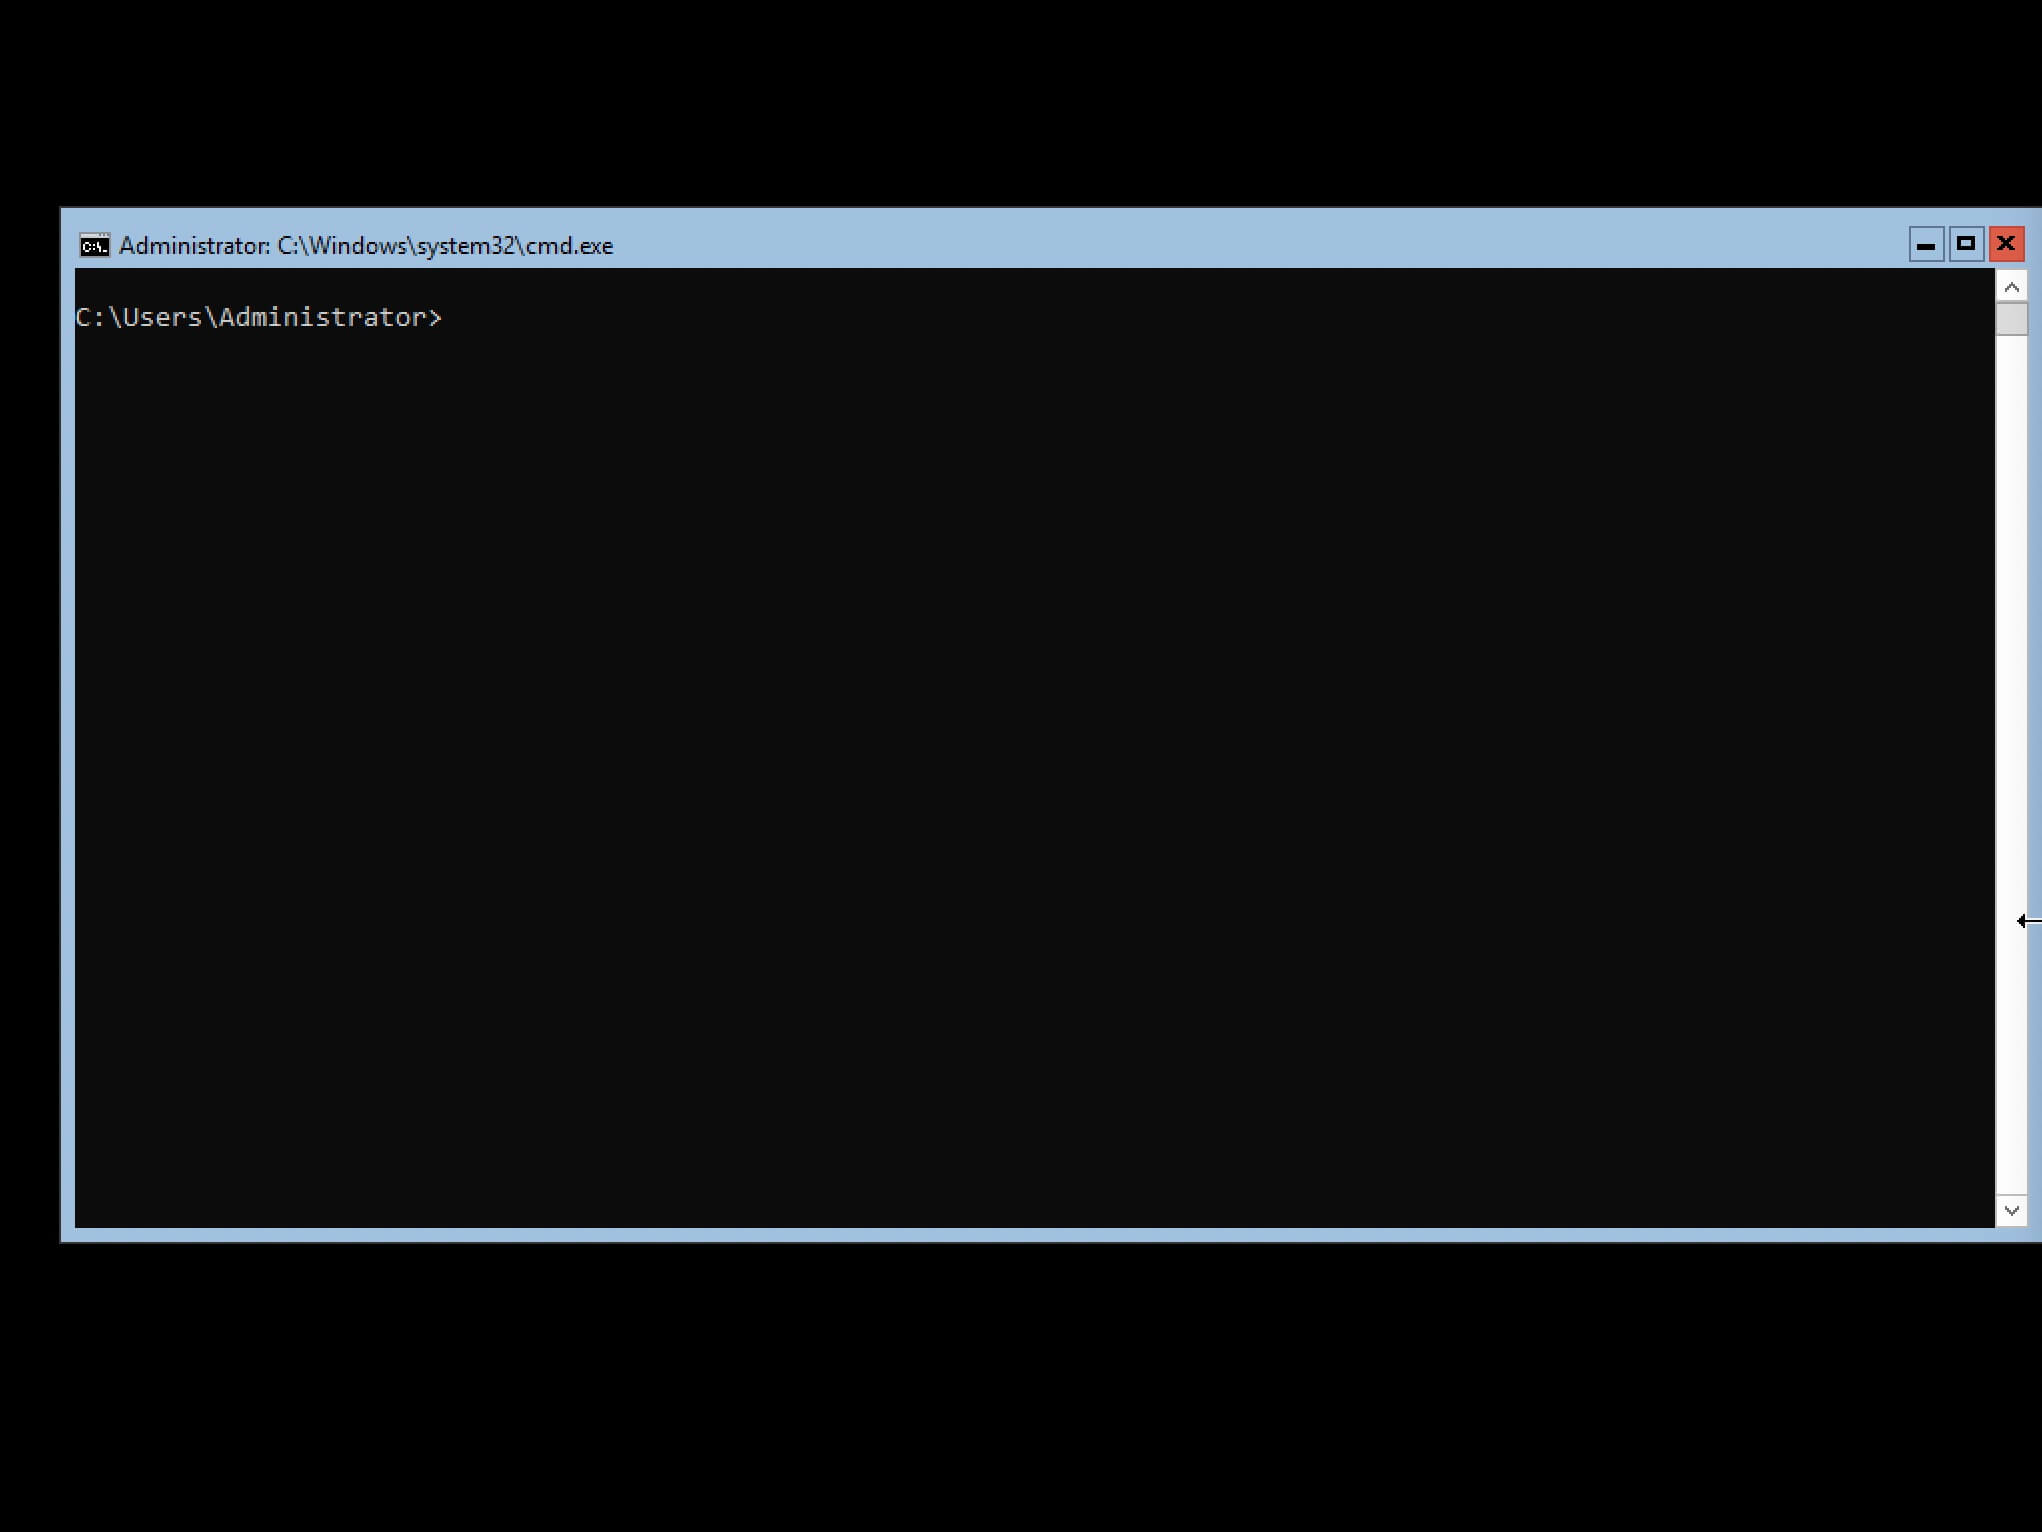Click the cmd.exe title bar icon
Viewport: 2042px width, 1532px height.
tap(92, 245)
